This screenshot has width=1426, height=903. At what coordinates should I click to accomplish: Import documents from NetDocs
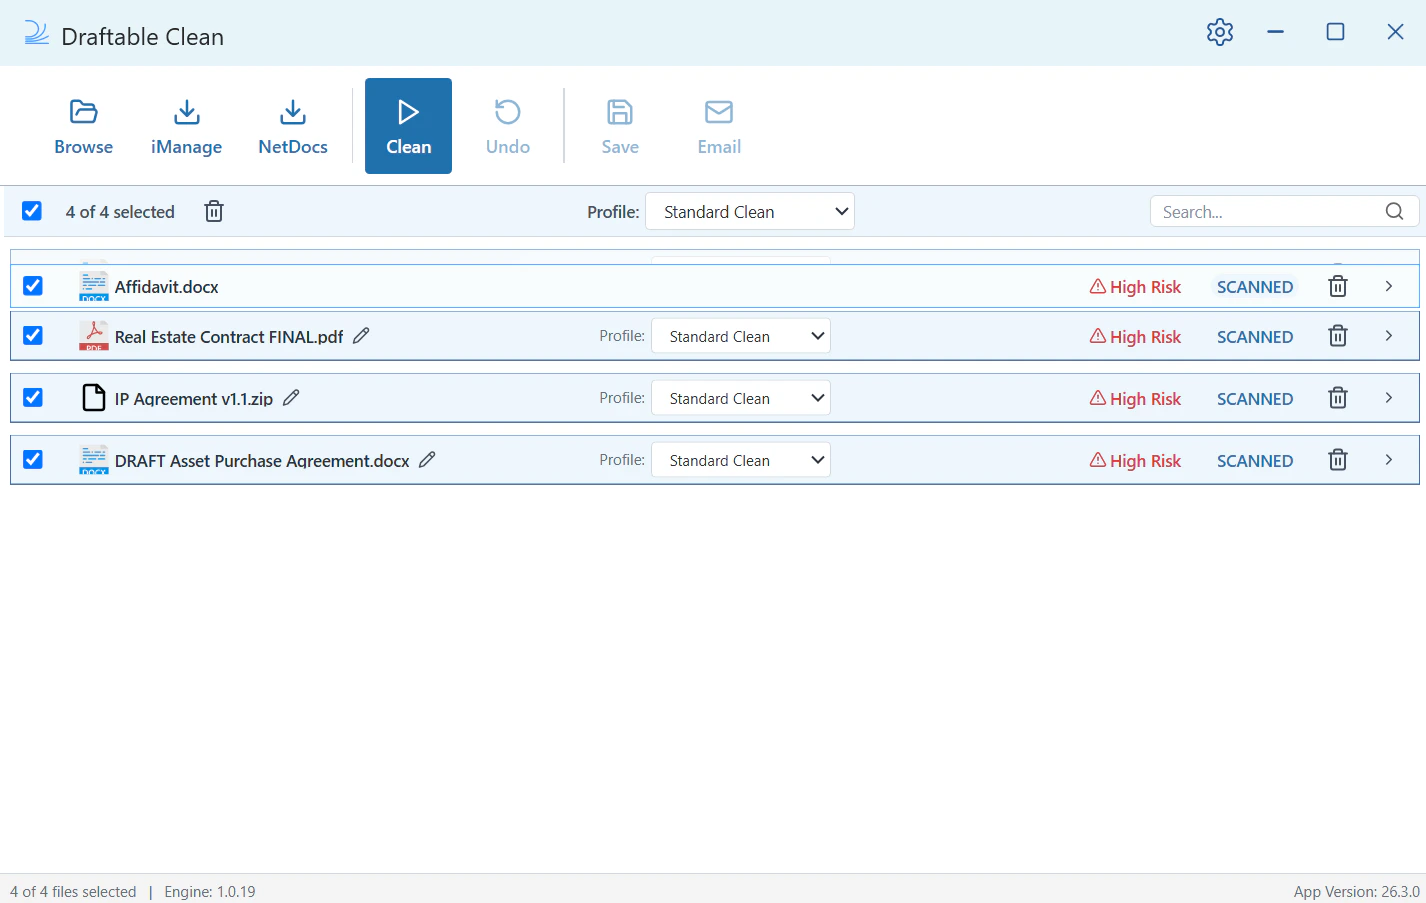(x=292, y=127)
